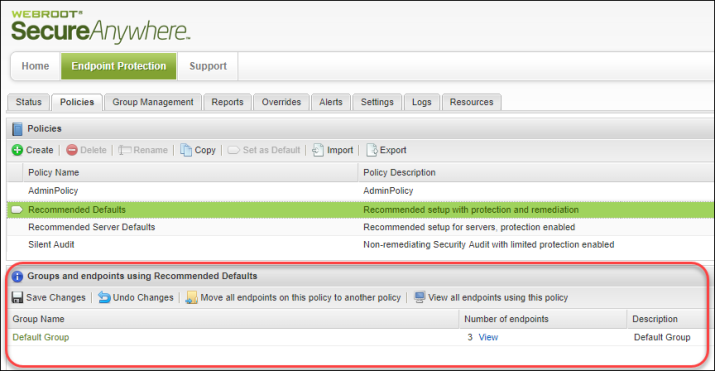This screenshot has width=715, height=371.
Task: Sort by Policy Name column header
Action: (190, 172)
